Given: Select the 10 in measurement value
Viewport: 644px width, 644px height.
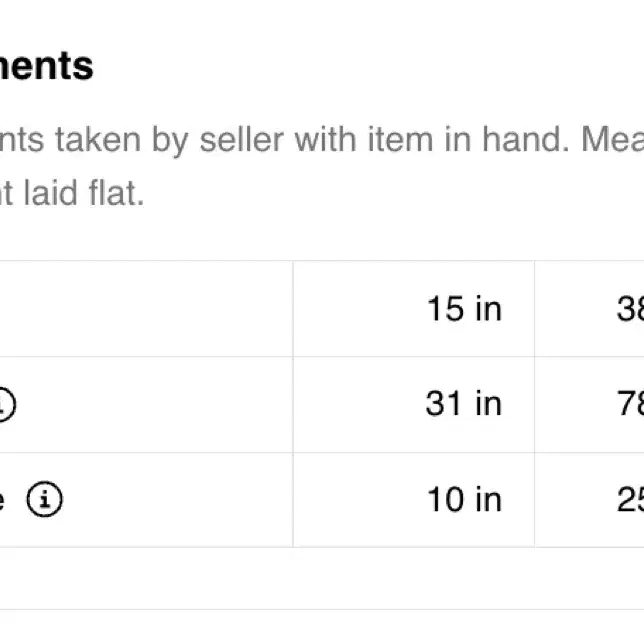Looking at the screenshot, I should click(x=464, y=499).
